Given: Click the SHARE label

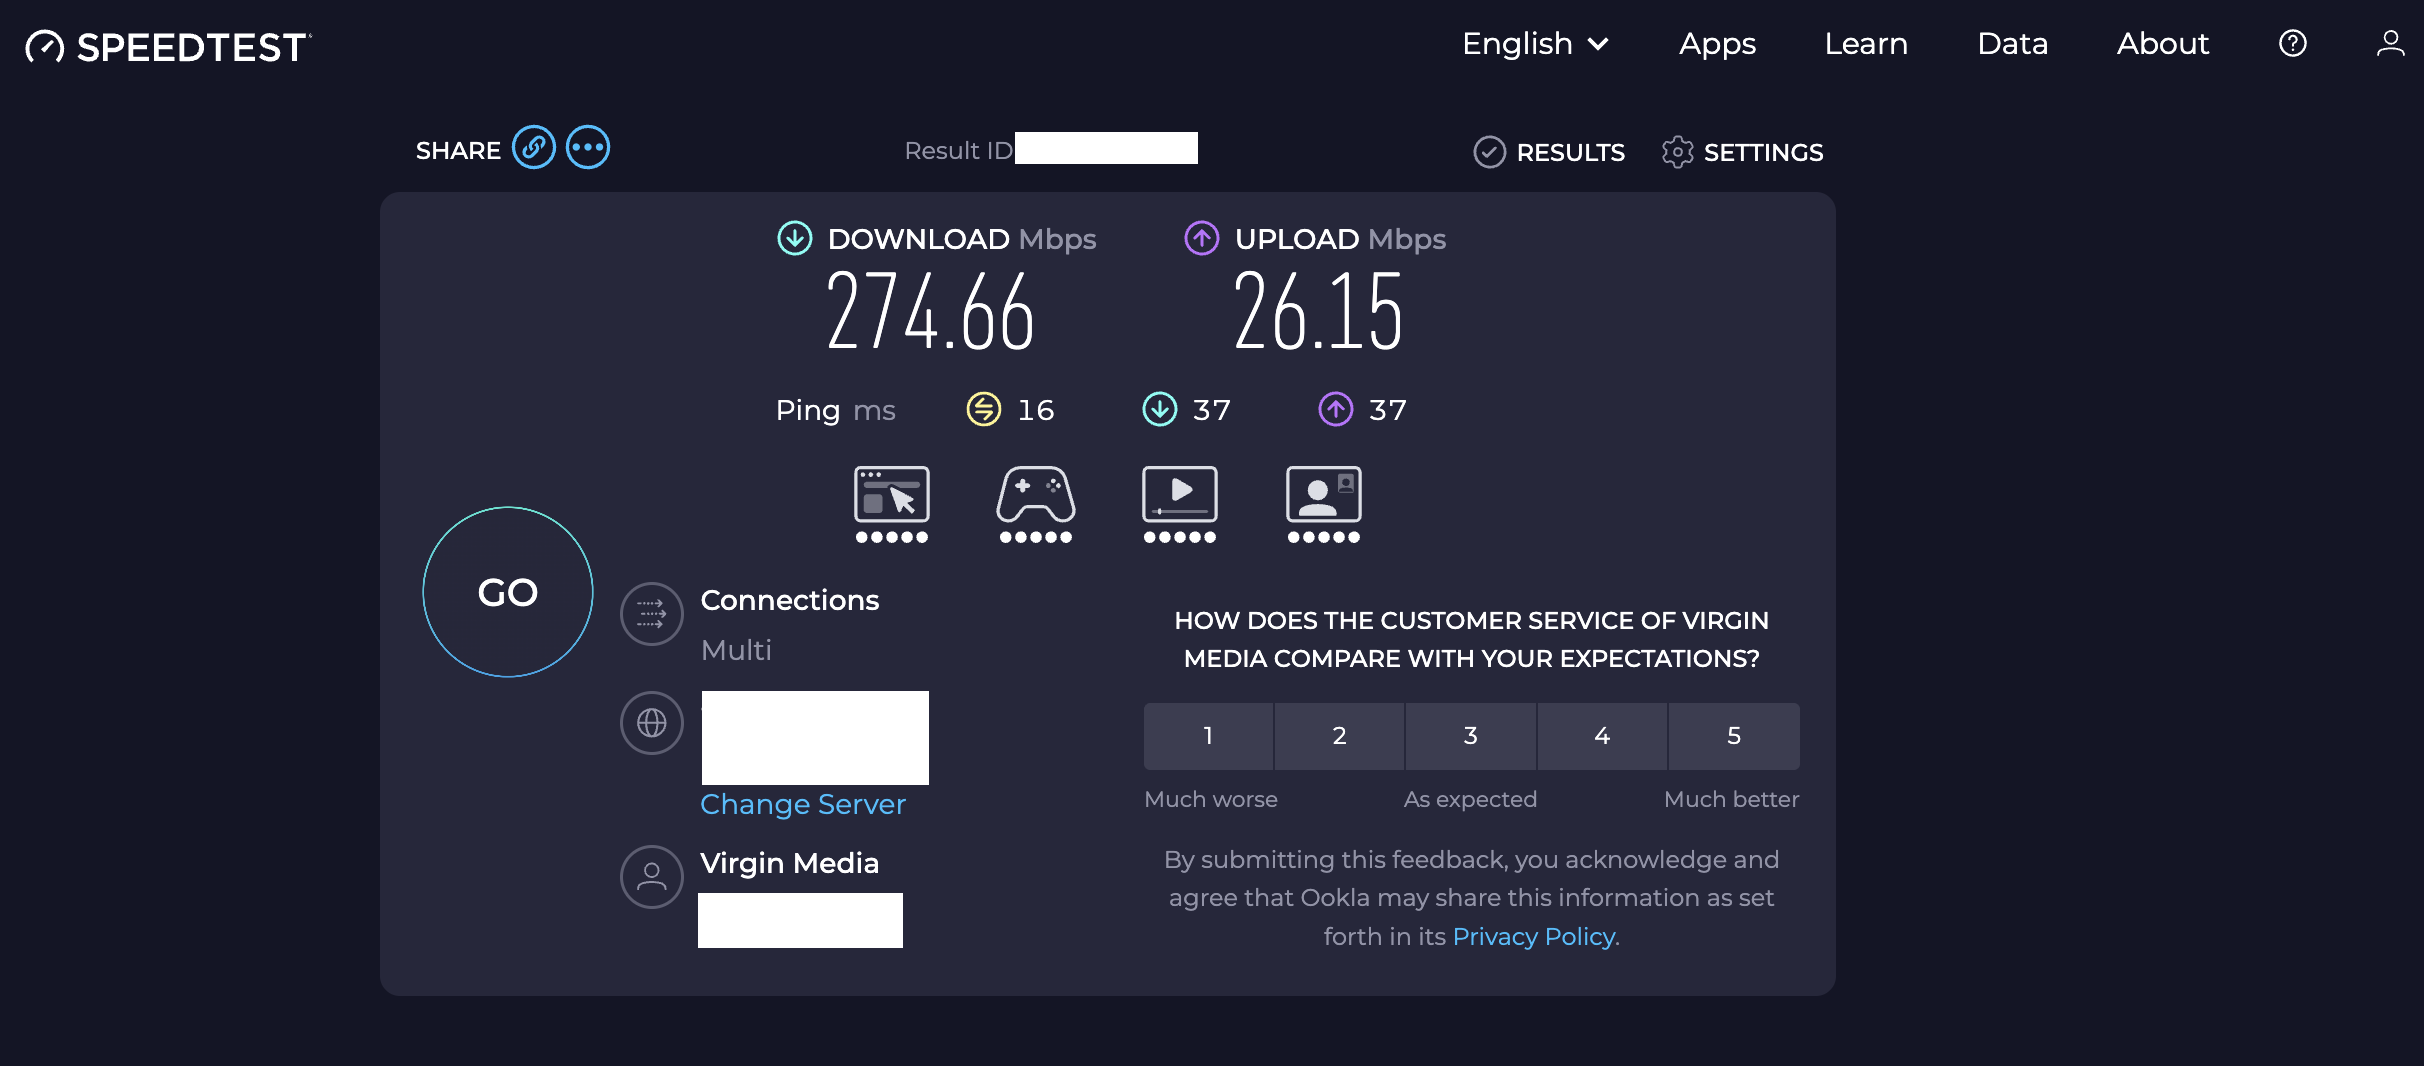Looking at the screenshot, I should (x=458, y=150).
